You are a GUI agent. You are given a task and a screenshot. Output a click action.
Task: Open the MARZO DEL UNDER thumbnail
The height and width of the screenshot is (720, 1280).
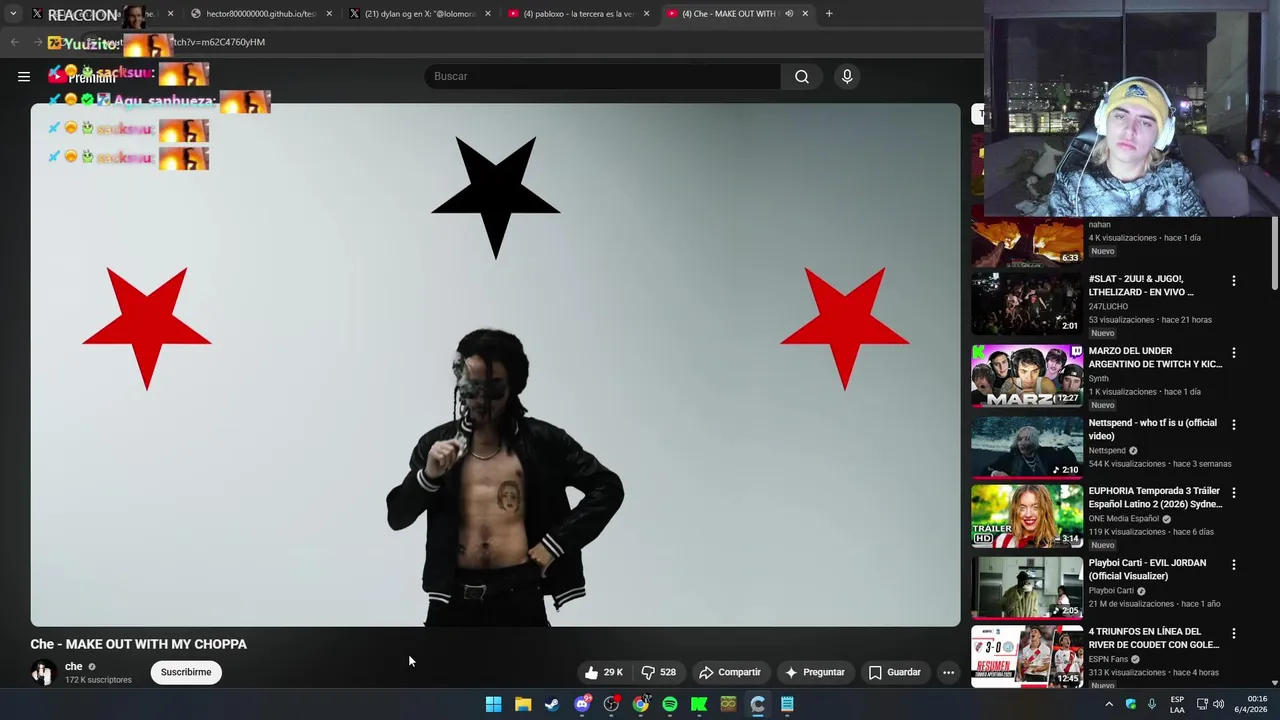click(x=1027, y=376)
